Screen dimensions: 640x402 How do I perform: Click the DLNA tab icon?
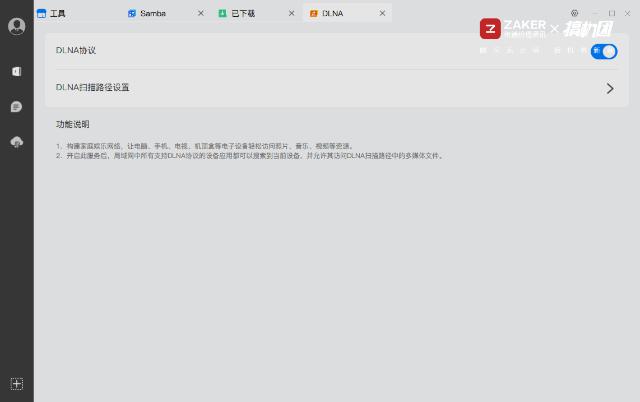[313, 13]
